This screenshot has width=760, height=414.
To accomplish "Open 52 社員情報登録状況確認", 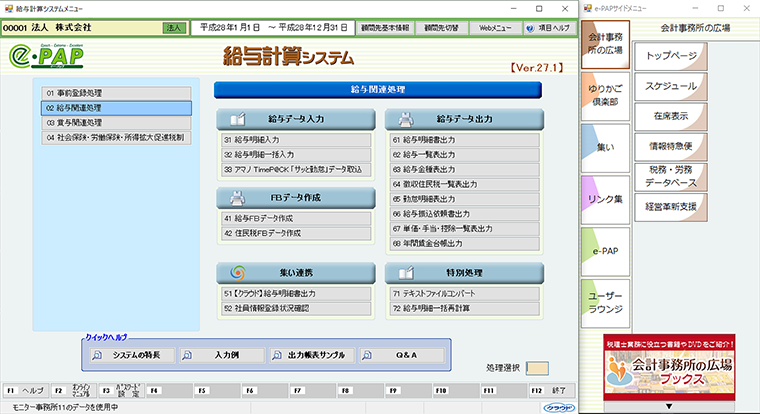I will [296, 308].
